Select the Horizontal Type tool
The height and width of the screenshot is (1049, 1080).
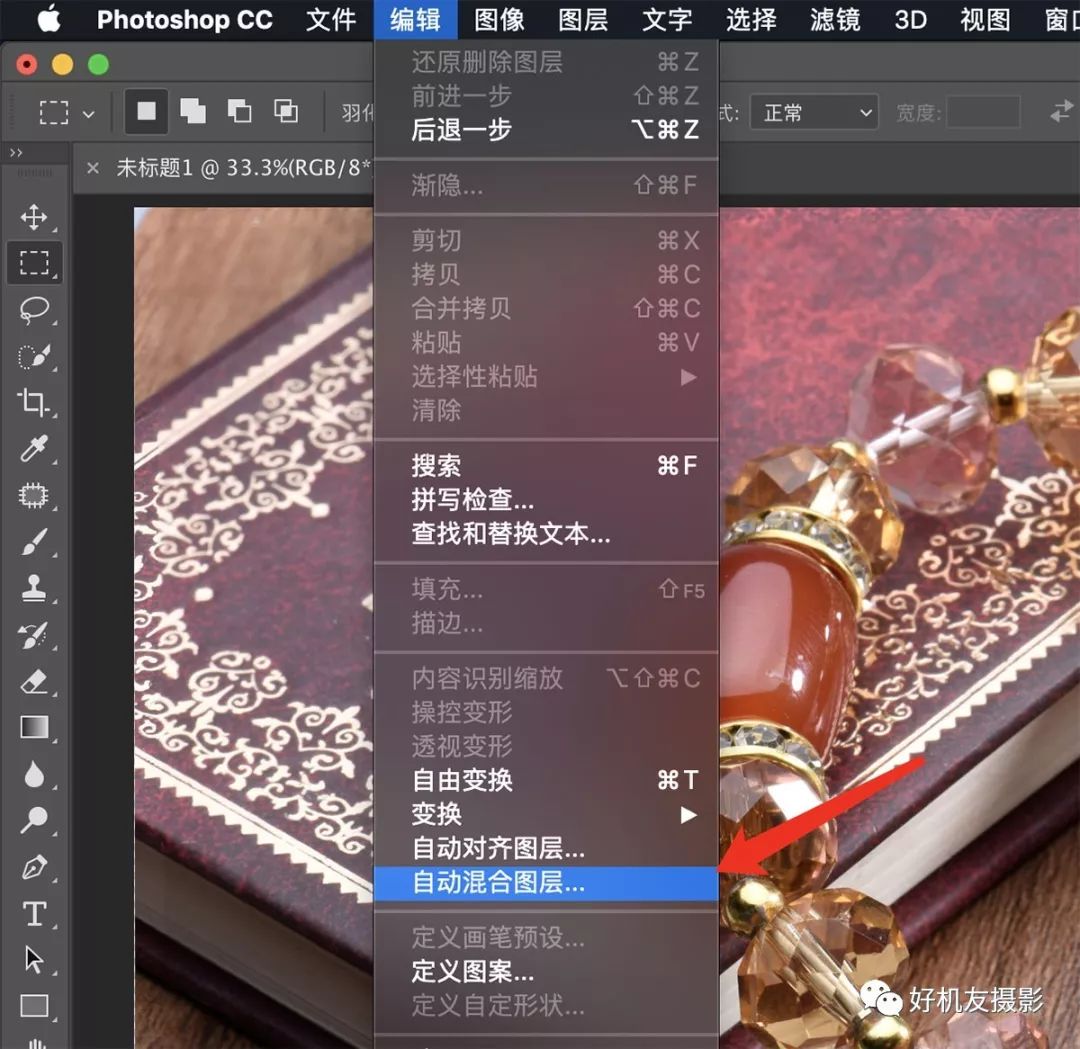pyautogui.click(x=34, y=913)
